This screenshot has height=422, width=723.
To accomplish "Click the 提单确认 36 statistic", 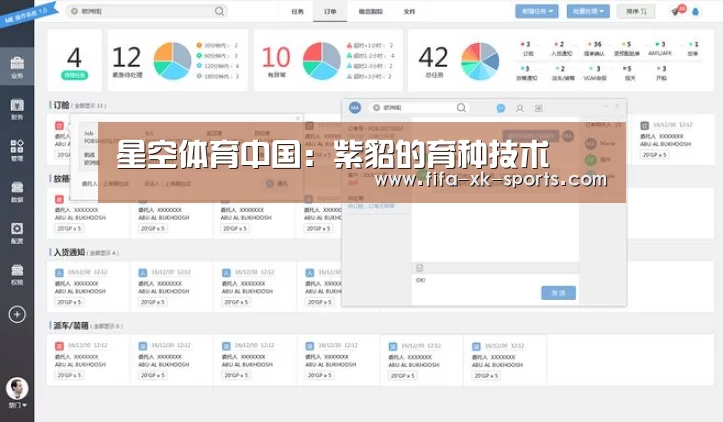I will (594, 48).
